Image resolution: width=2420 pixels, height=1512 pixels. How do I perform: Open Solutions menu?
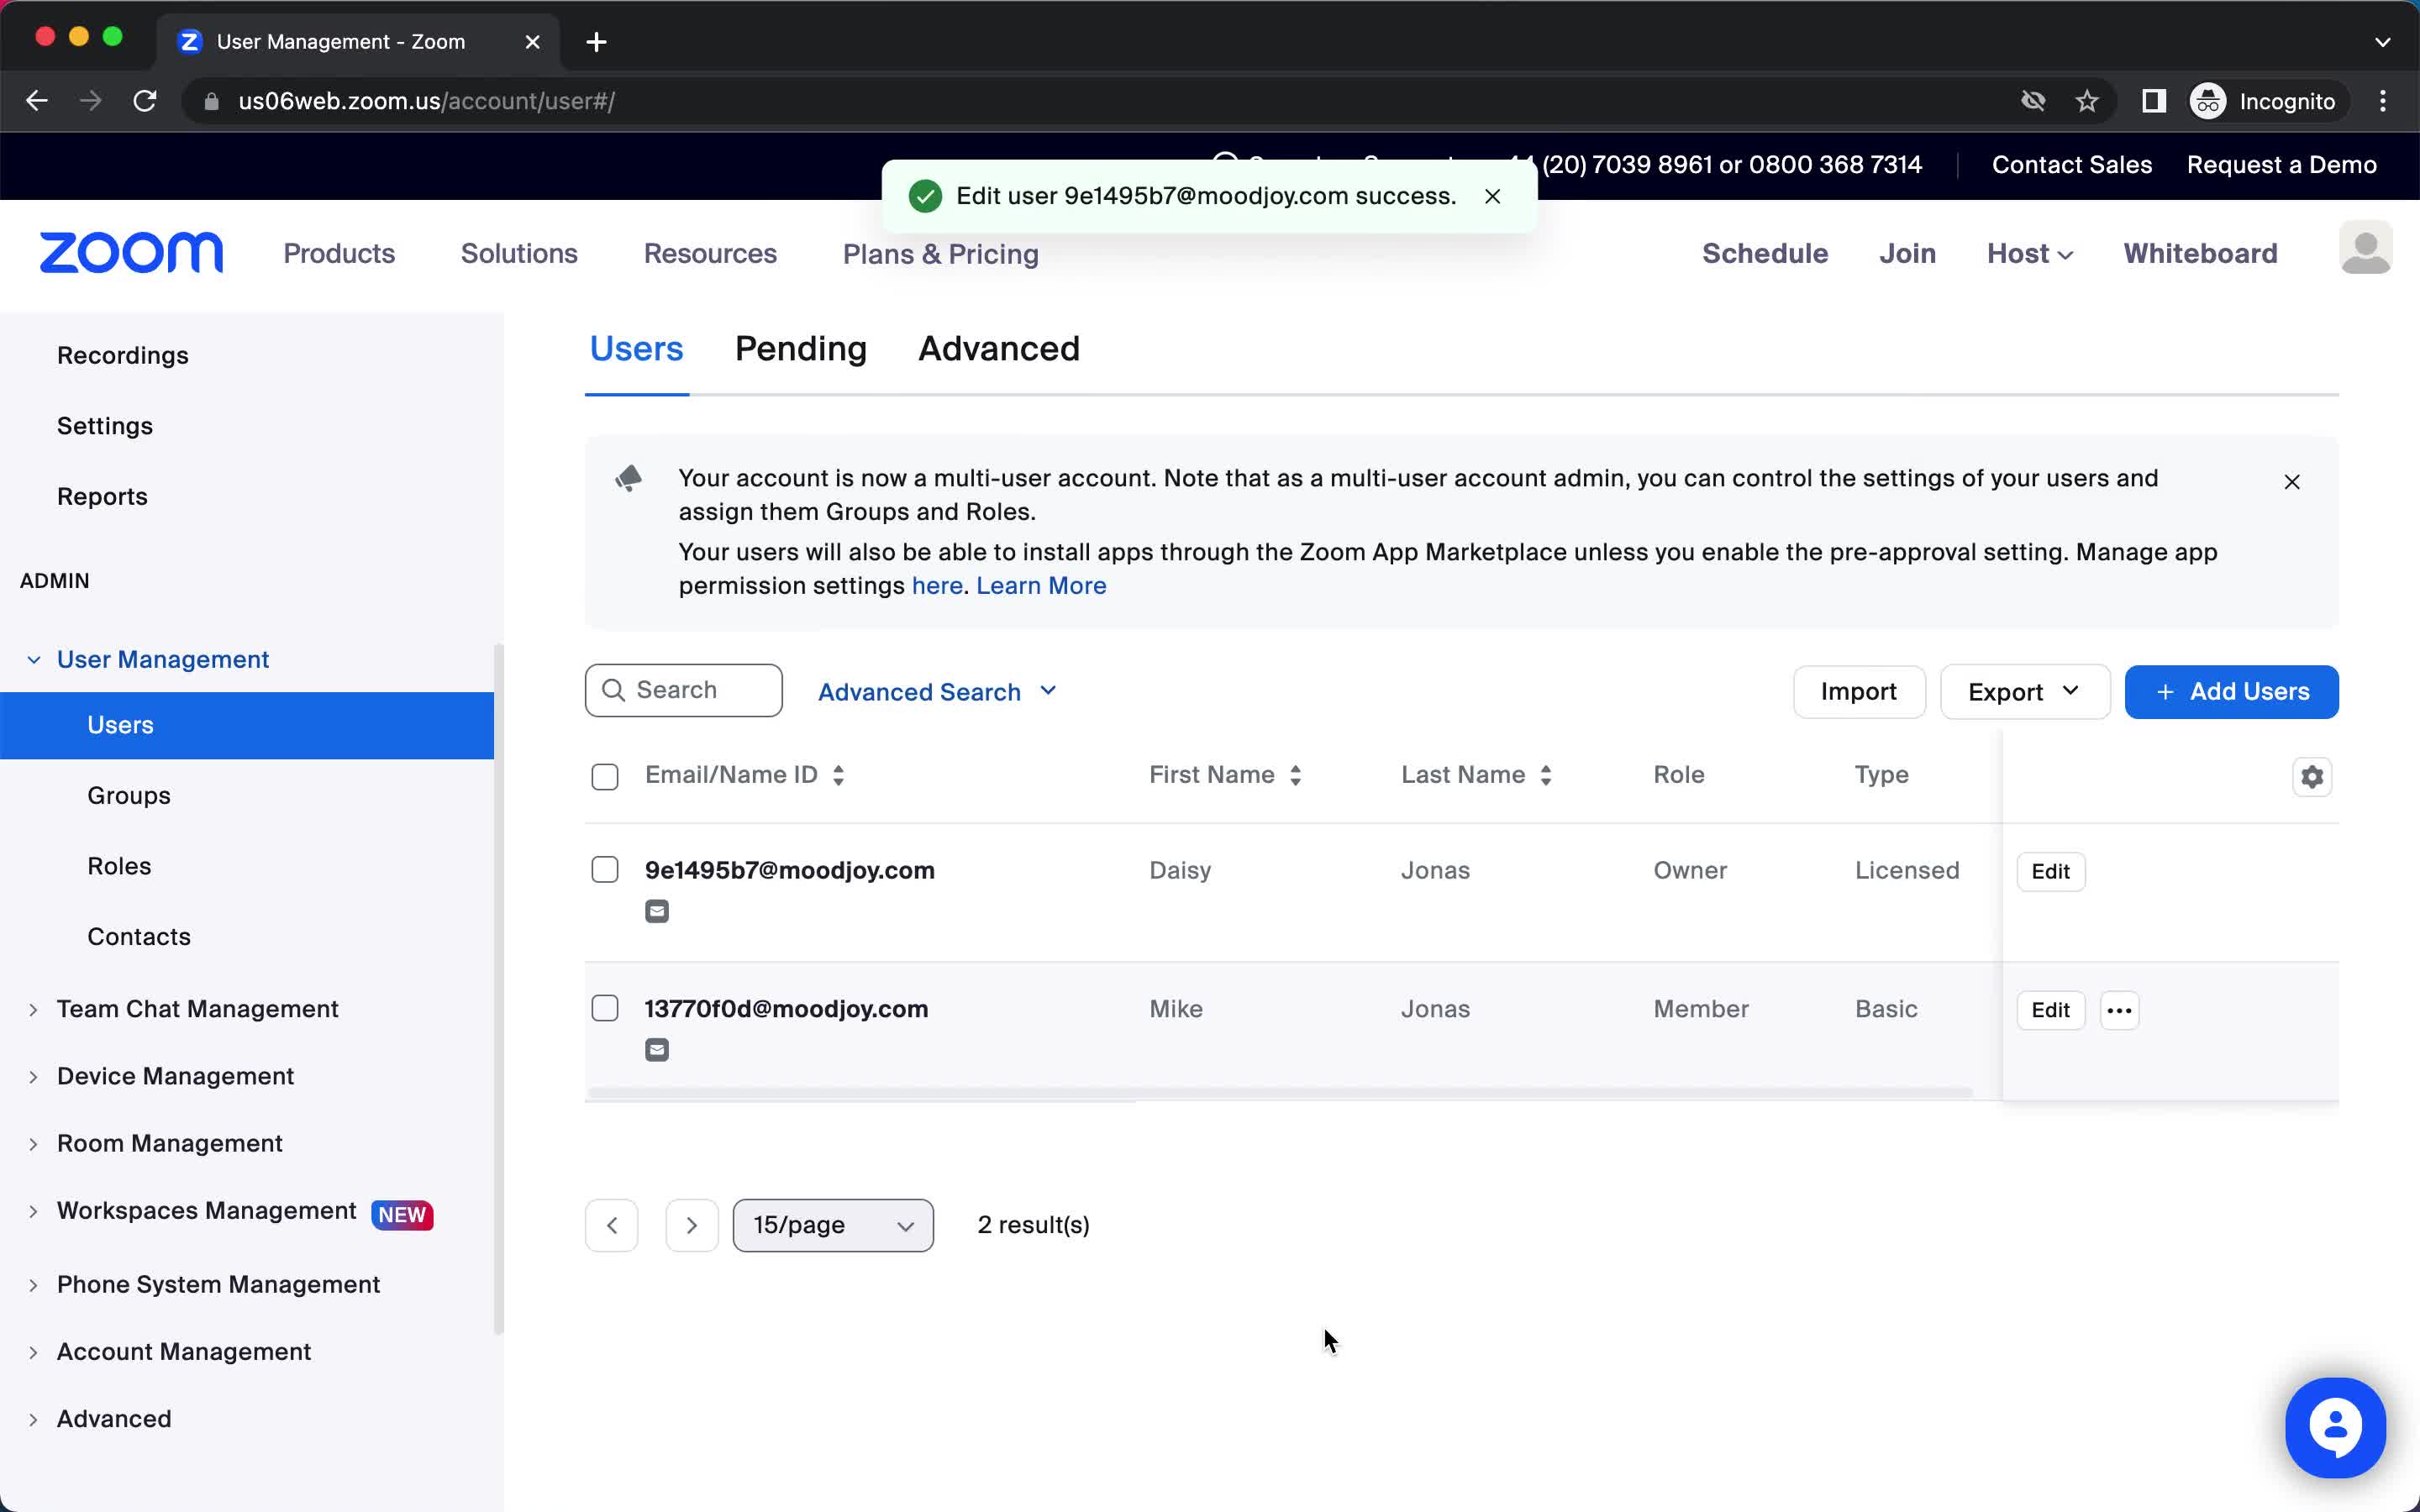[x=519, y=254]
